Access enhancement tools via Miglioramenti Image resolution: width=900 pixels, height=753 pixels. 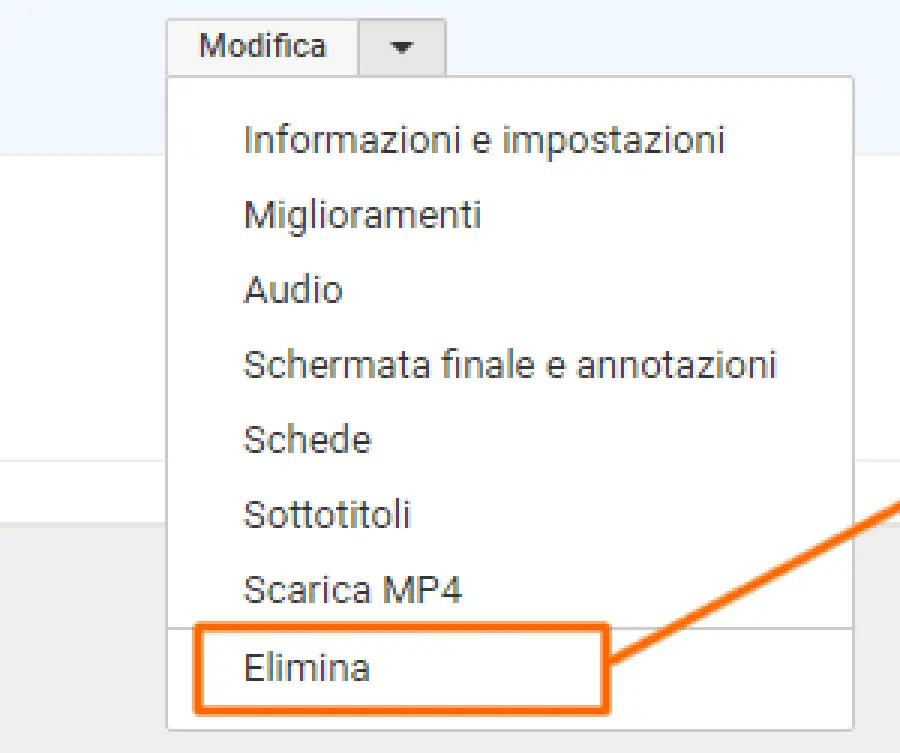pos(362,216)
